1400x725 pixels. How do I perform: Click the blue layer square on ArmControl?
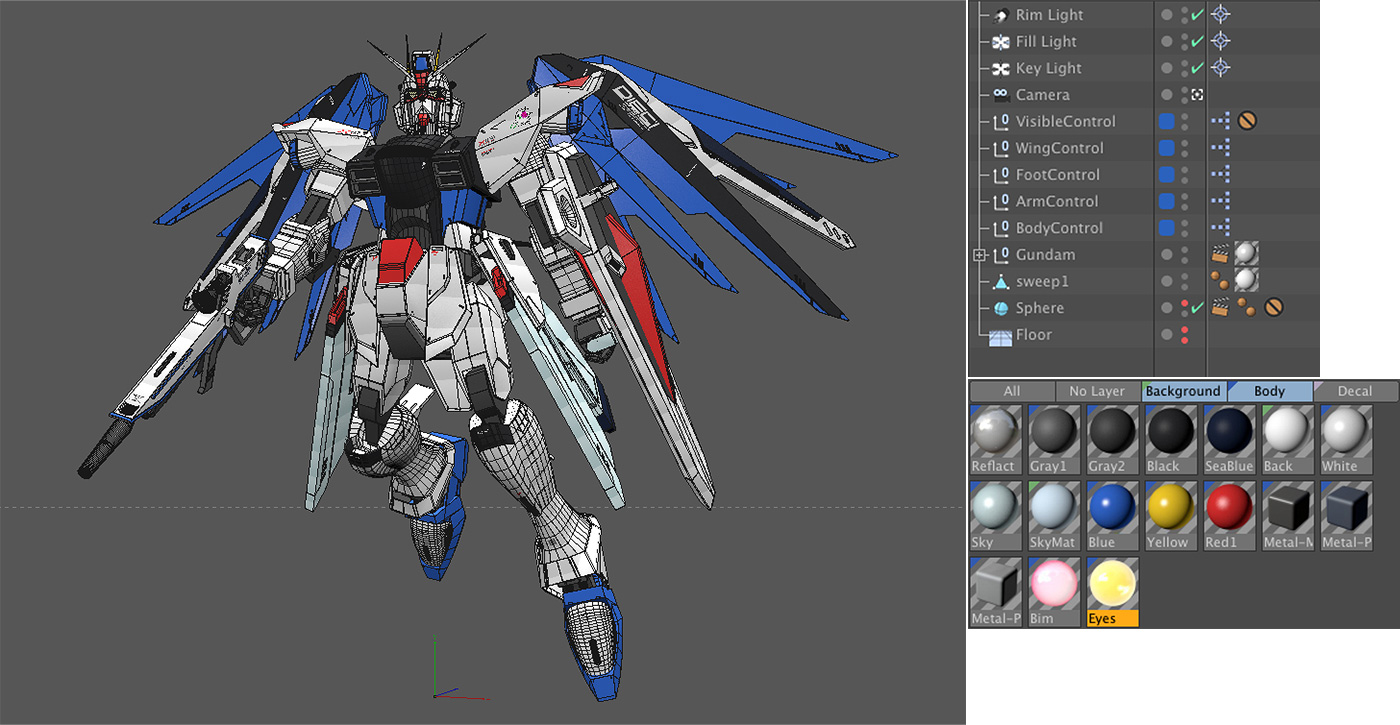coord(1165,201)
